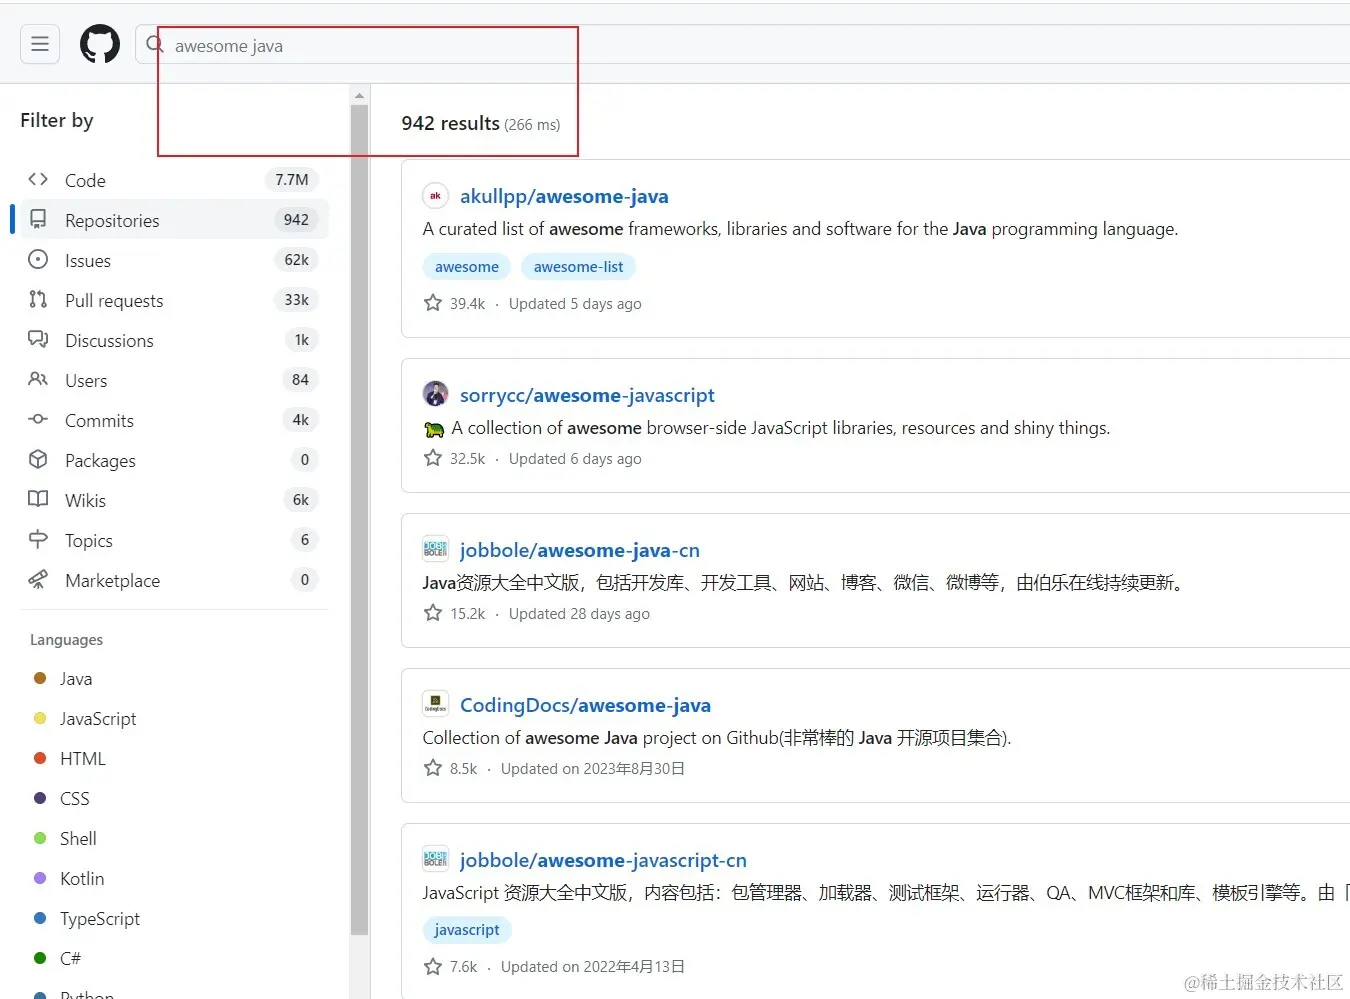The width and height of the screenshot is (1350, 999).
Task: Click the Commits node icon
Action: (38, 419)
